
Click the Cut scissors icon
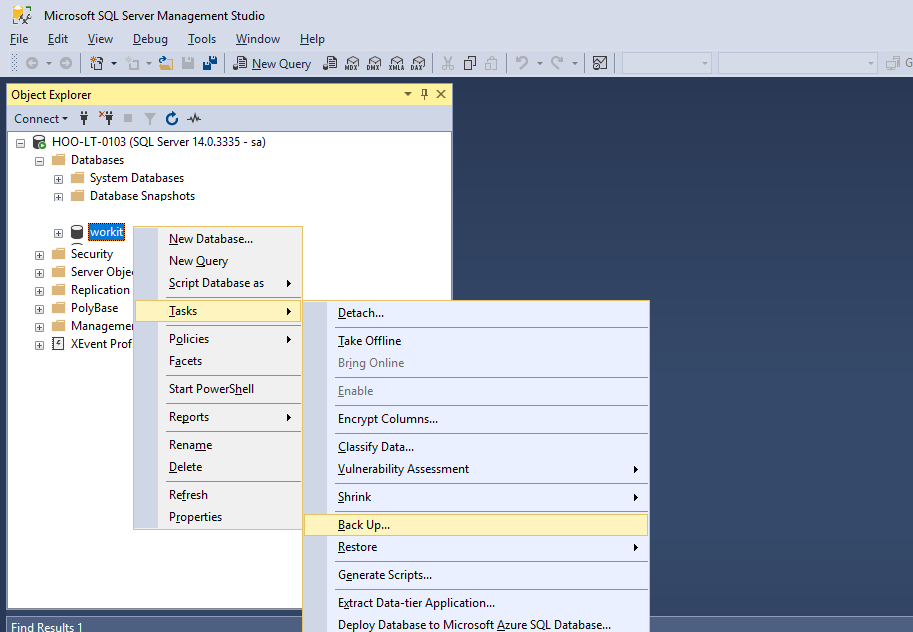click(x=448, y=63)
